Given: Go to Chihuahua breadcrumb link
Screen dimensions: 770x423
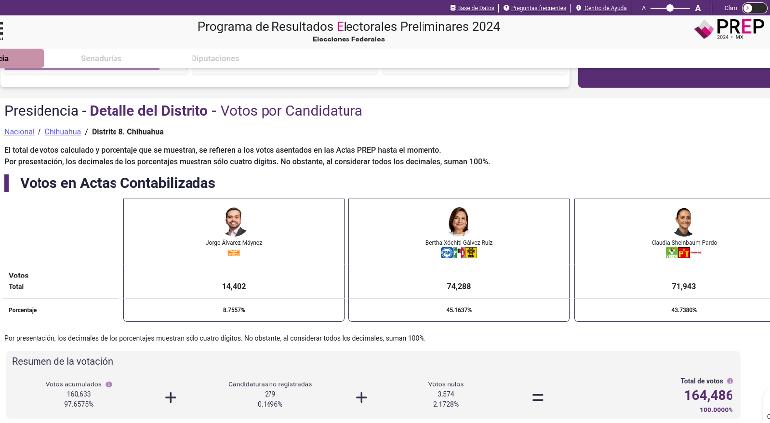Looking at the screenshot, I should tap(62, 131).
